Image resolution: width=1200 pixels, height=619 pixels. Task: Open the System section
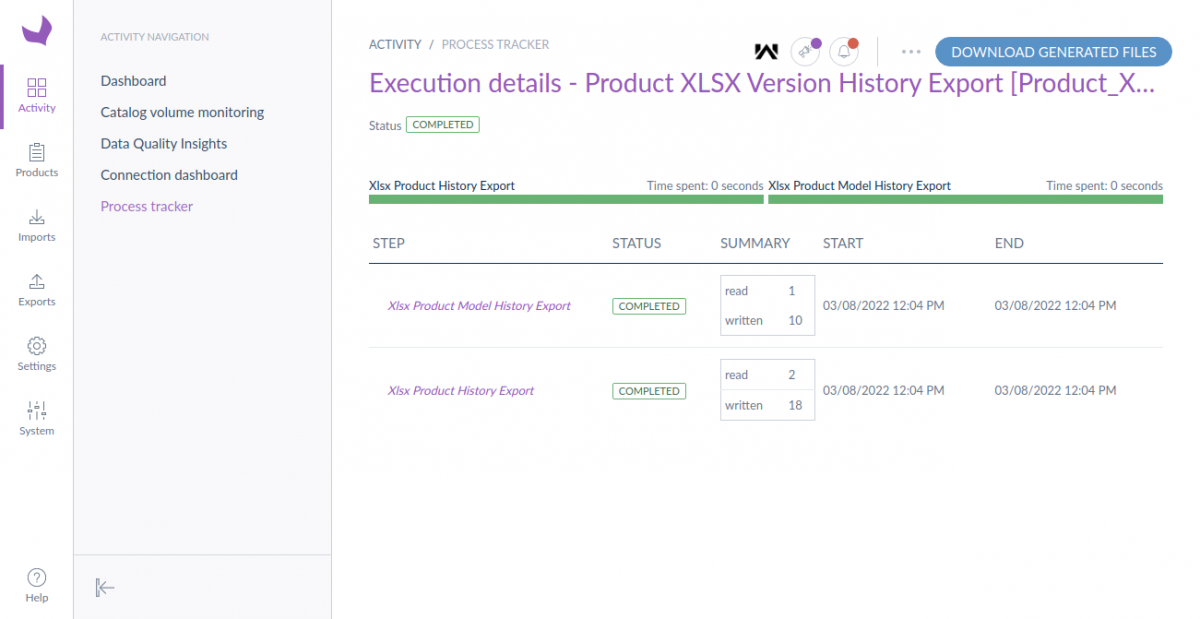pos(37,419)
